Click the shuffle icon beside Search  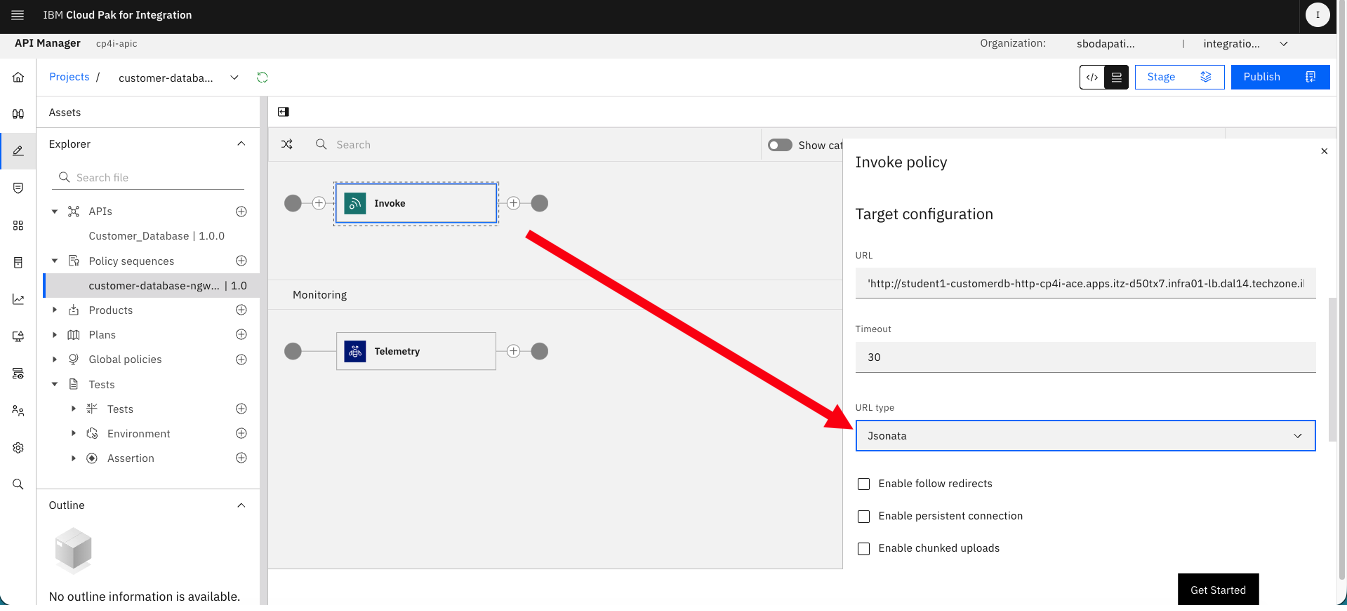287,144
